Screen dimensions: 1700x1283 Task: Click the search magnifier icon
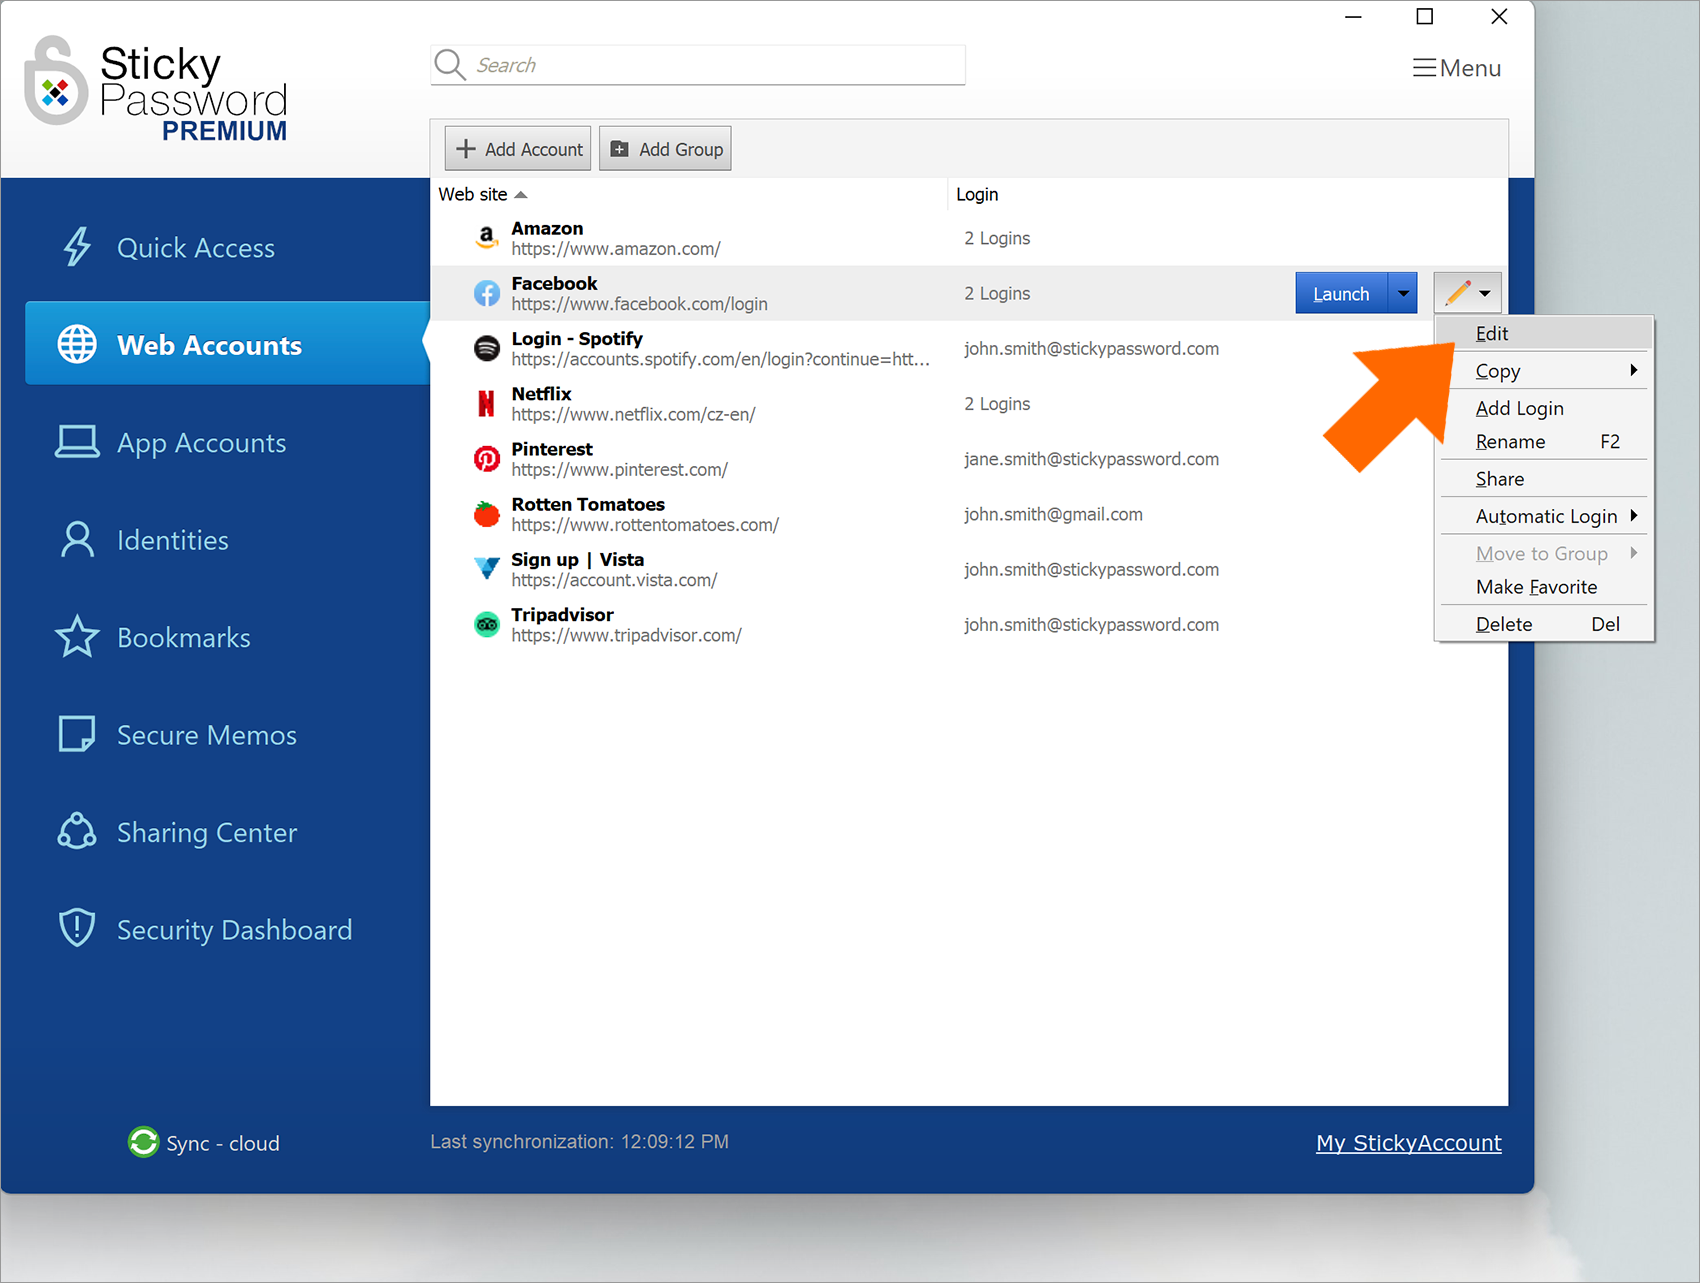coord(450,65)
